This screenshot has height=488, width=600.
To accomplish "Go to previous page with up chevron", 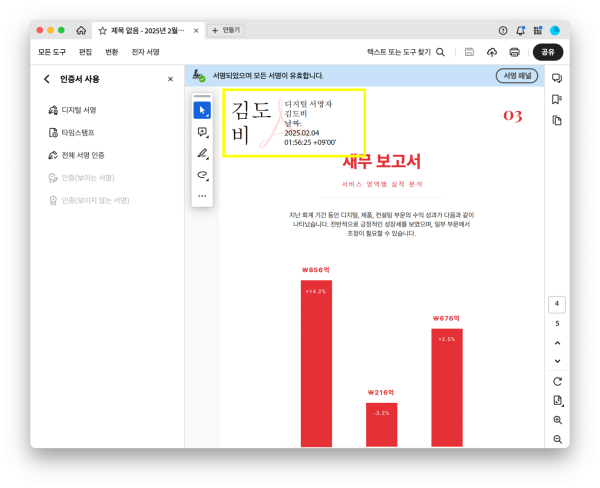I will pyautogui.click(x=557, y=343).
